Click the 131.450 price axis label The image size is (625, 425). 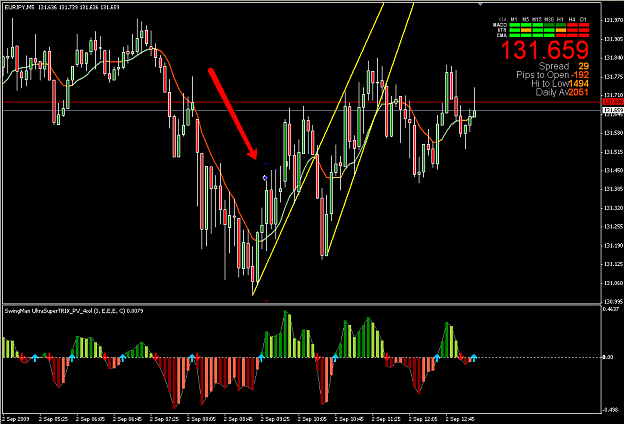(x=614, y=171)
